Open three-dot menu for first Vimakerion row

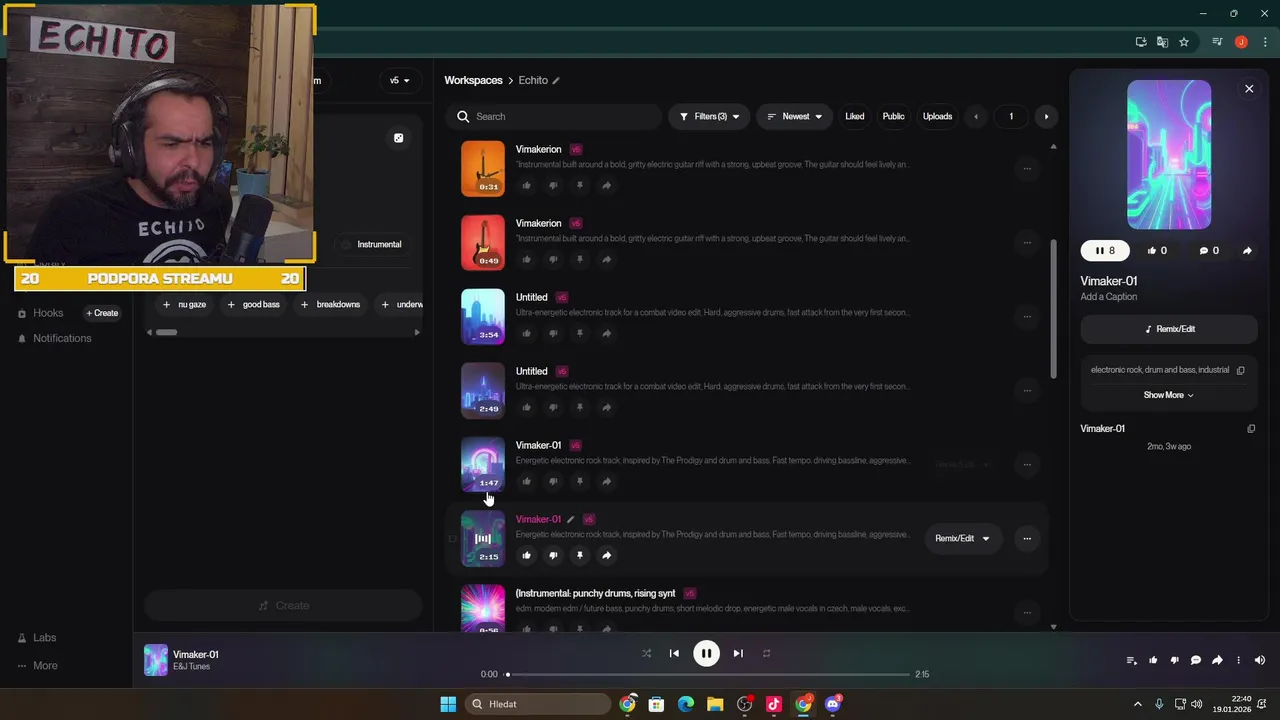(1026, 168)
